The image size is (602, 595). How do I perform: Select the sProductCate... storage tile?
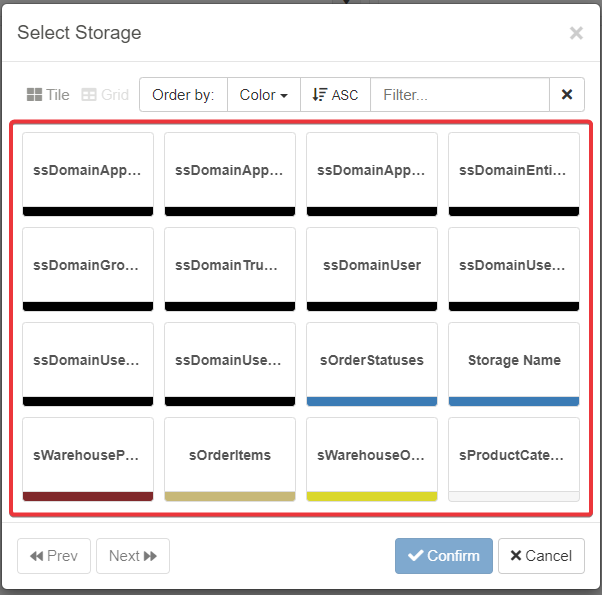(514, 456)
